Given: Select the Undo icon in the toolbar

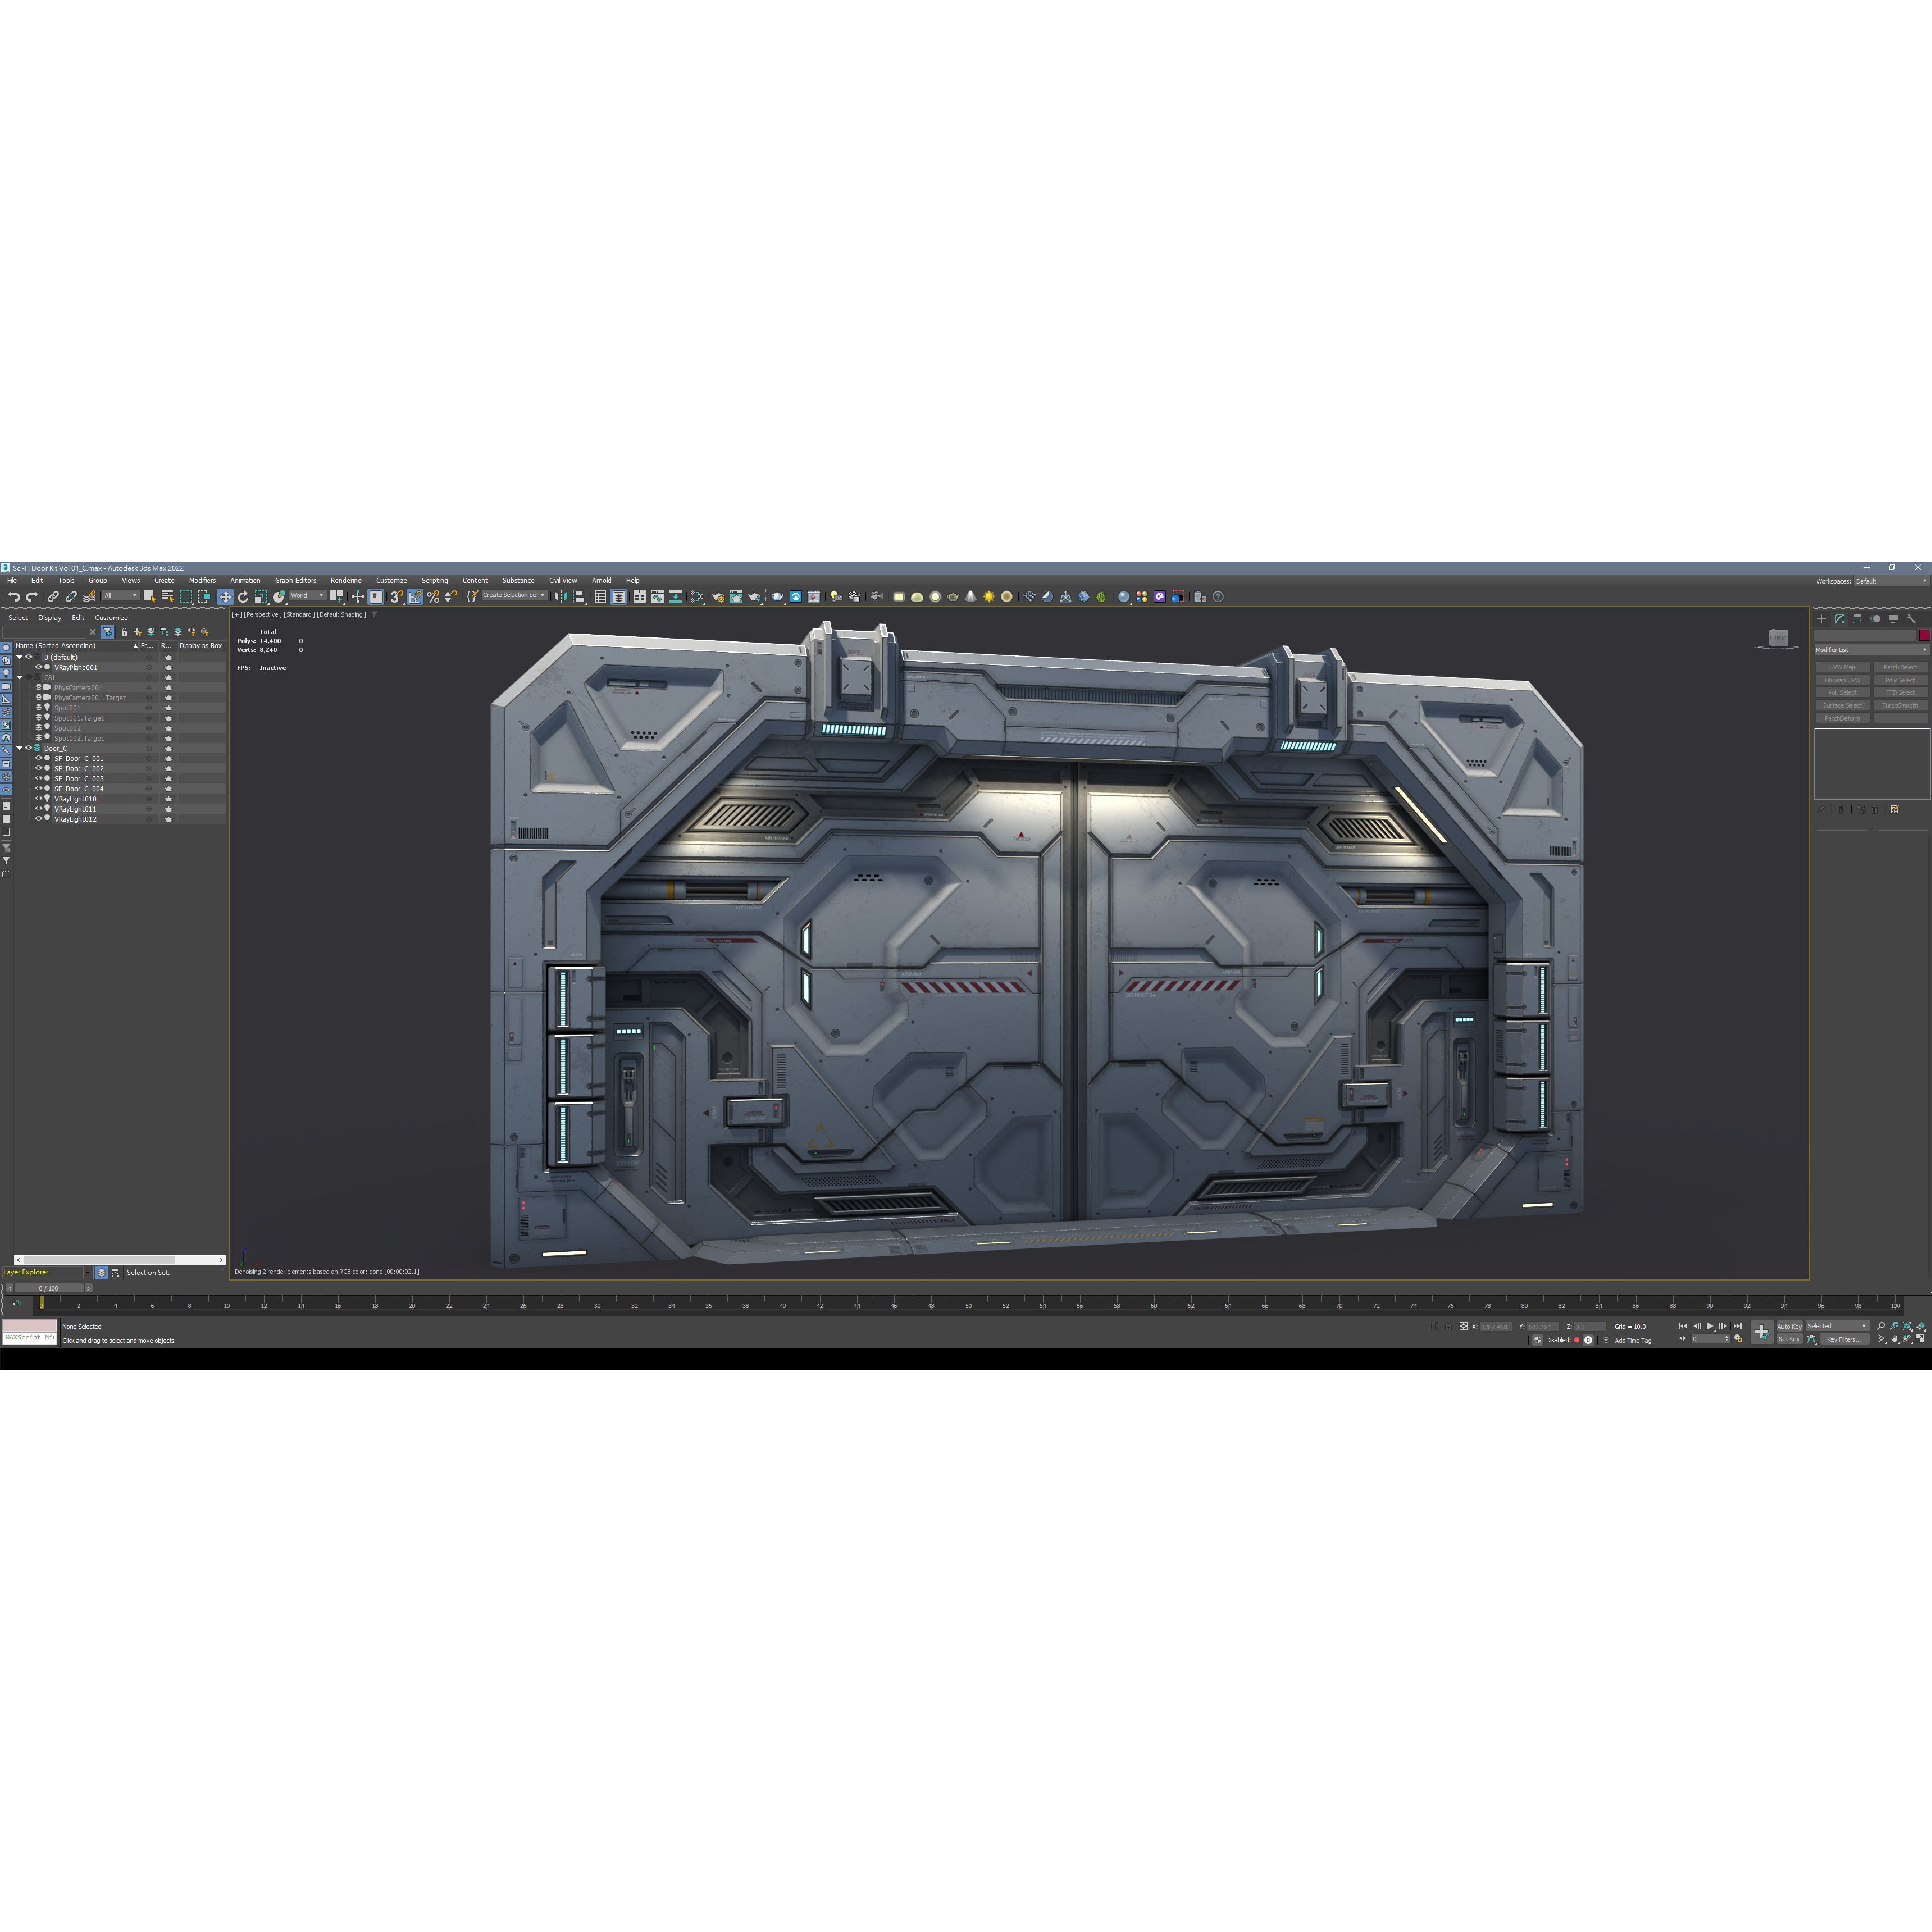Looking at the screenshot, I should click(15, 597).
